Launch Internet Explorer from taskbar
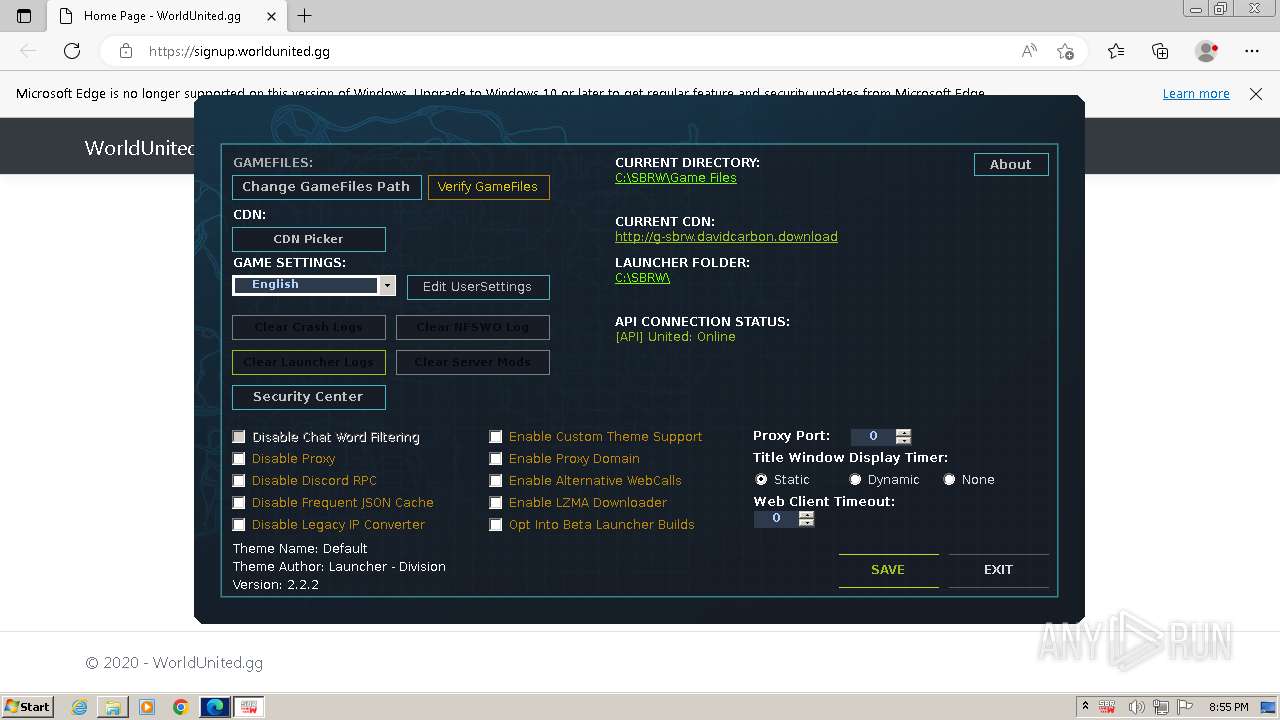The width and height of the screenshot is (1280, 720). pyautogui.click(x=80, y=707)
